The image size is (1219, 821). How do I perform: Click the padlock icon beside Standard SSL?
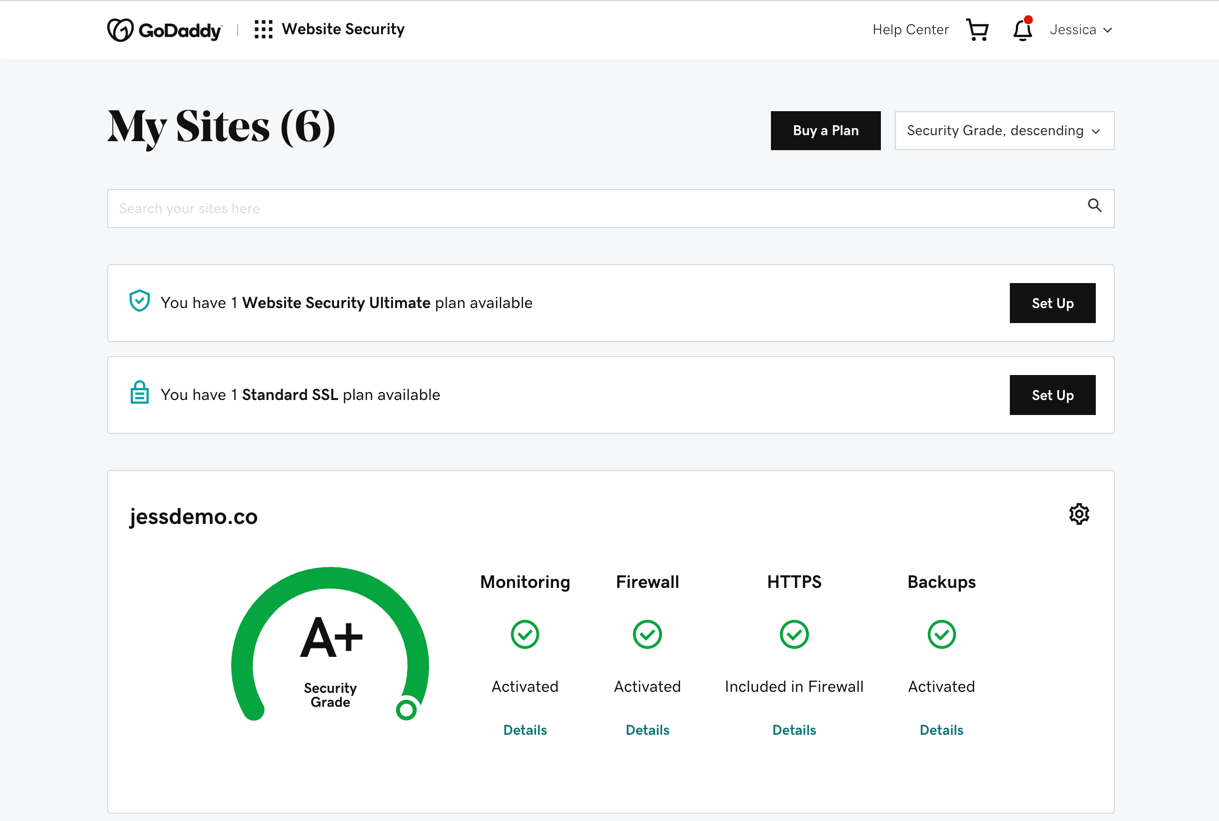click(139, 392)
